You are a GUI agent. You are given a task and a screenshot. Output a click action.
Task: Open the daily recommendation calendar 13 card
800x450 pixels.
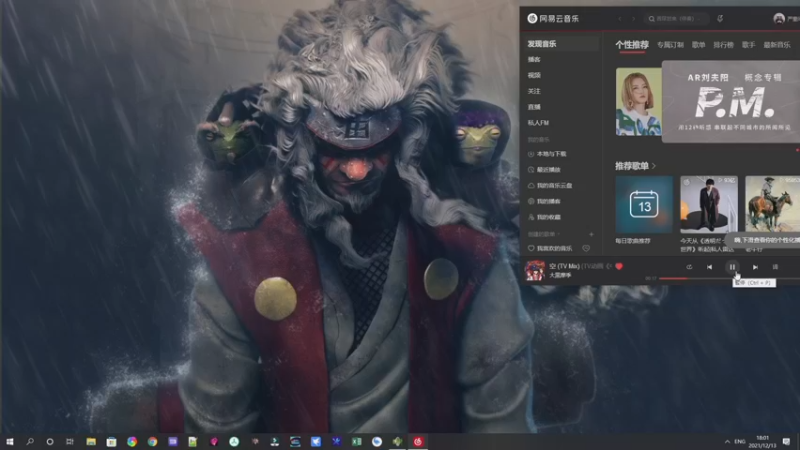click(x=644, y=205)
